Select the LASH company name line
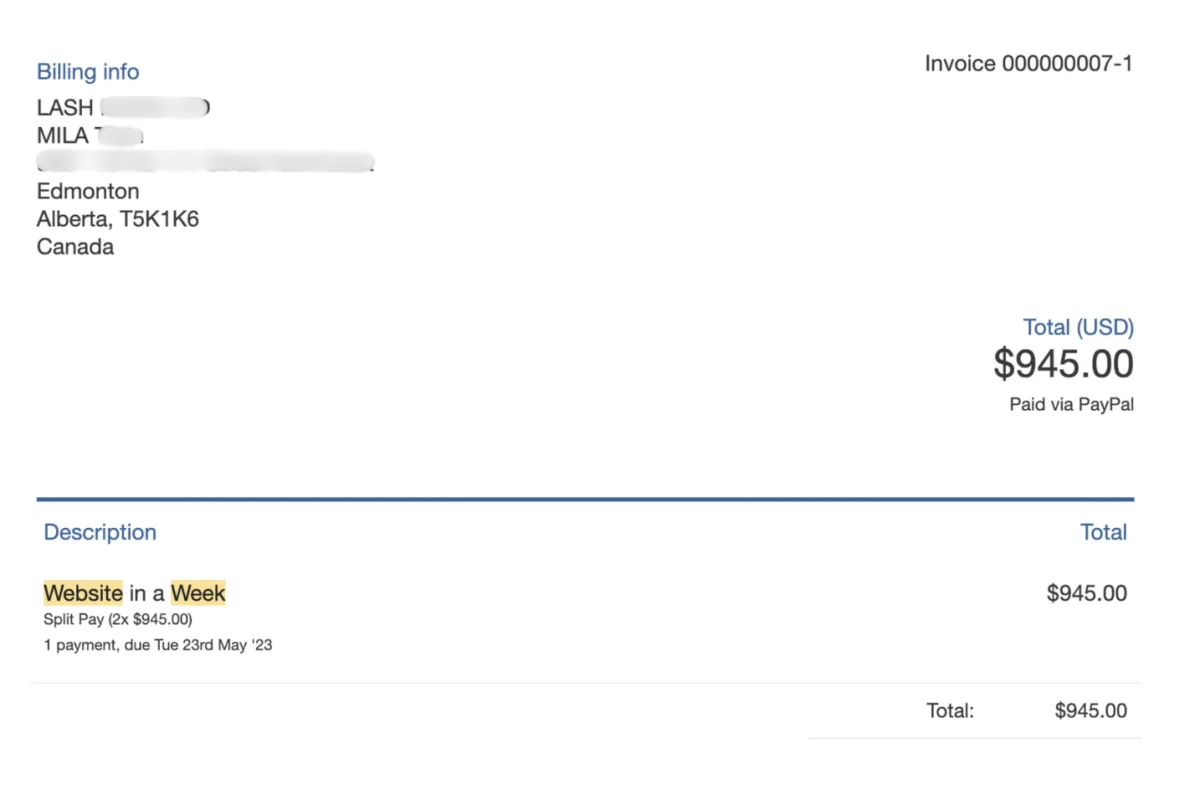Viewport: 1200px width, 805px height. point(122,108)
